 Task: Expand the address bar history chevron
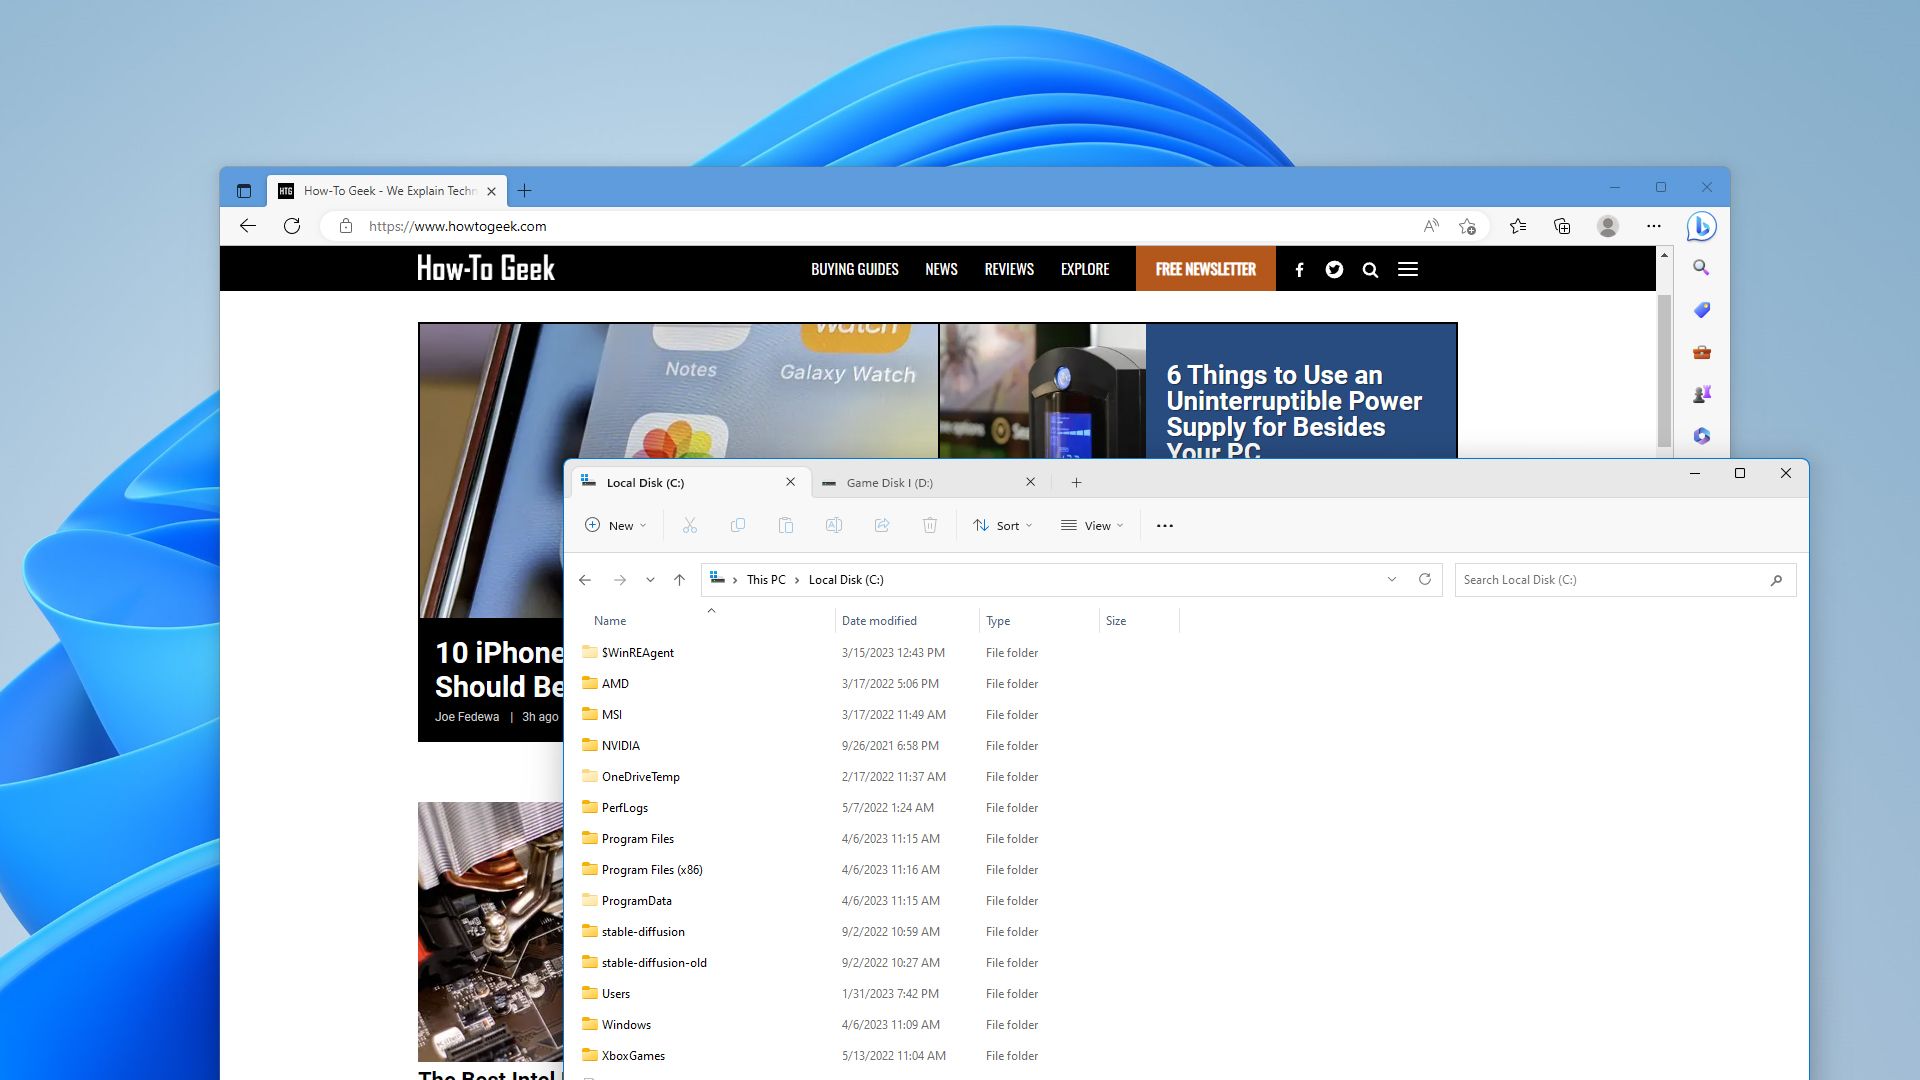pyautogui.click(x=1391, y=580)
